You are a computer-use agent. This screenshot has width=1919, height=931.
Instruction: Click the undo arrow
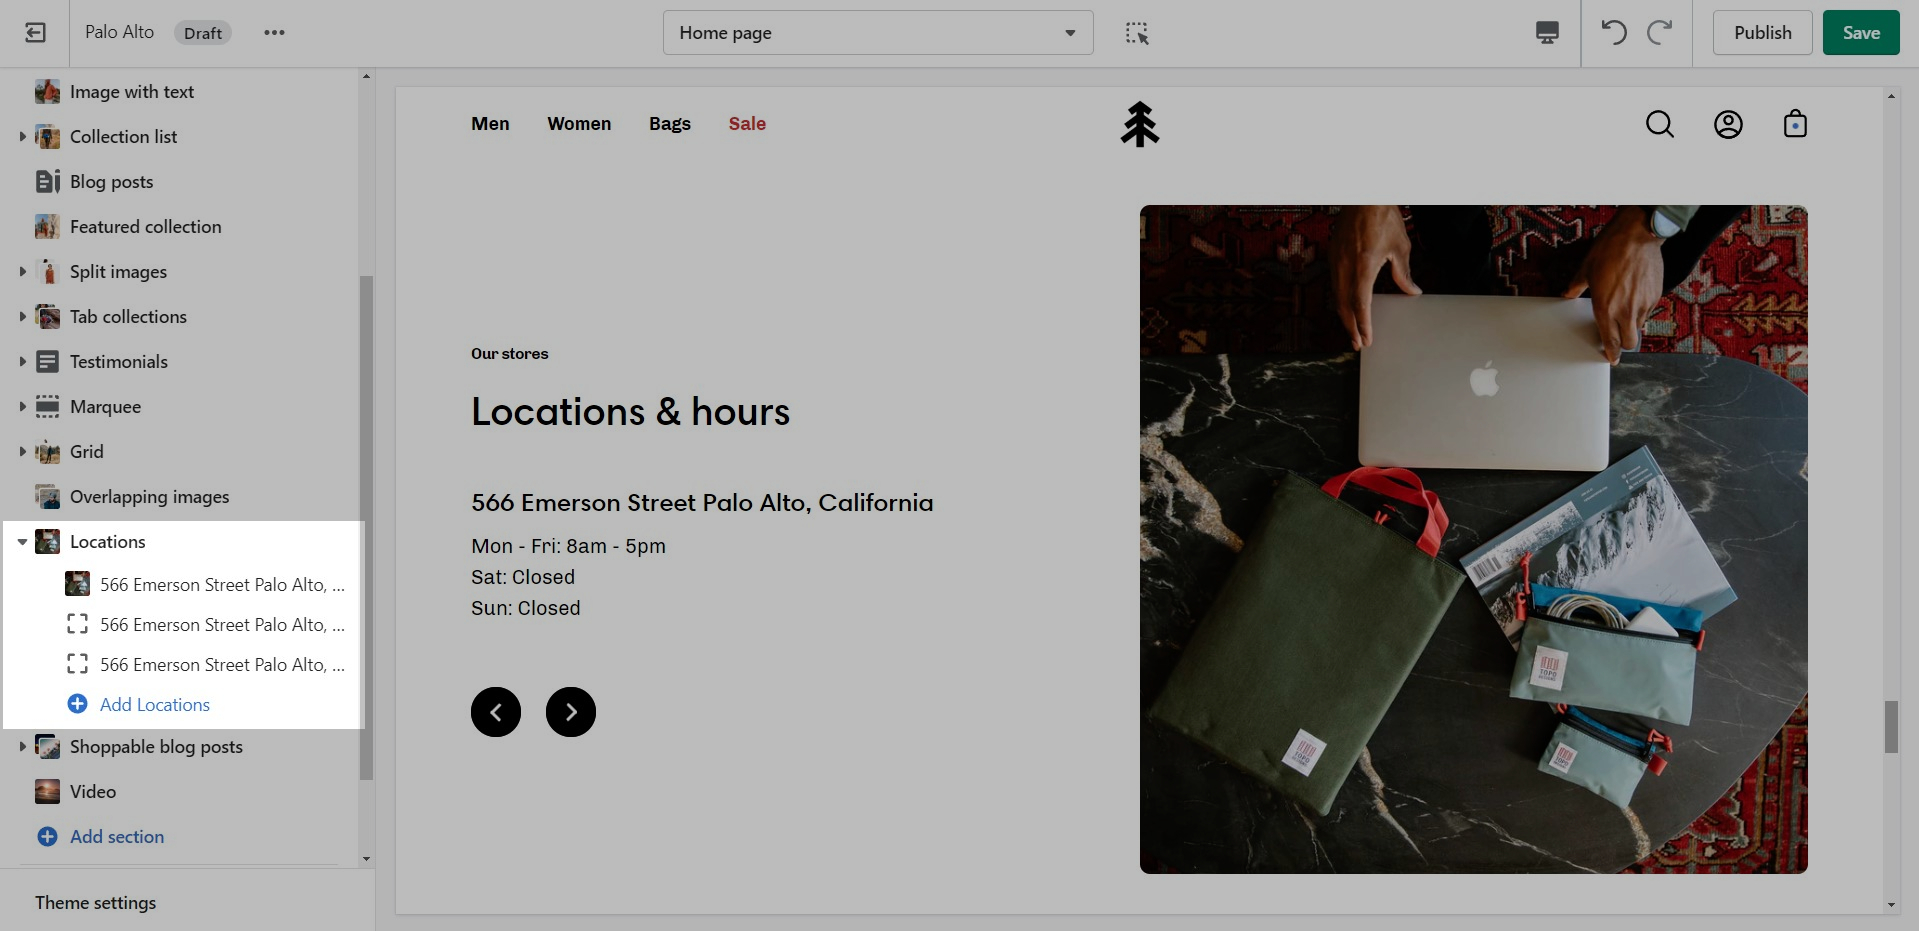click(x=1613, y=33)
